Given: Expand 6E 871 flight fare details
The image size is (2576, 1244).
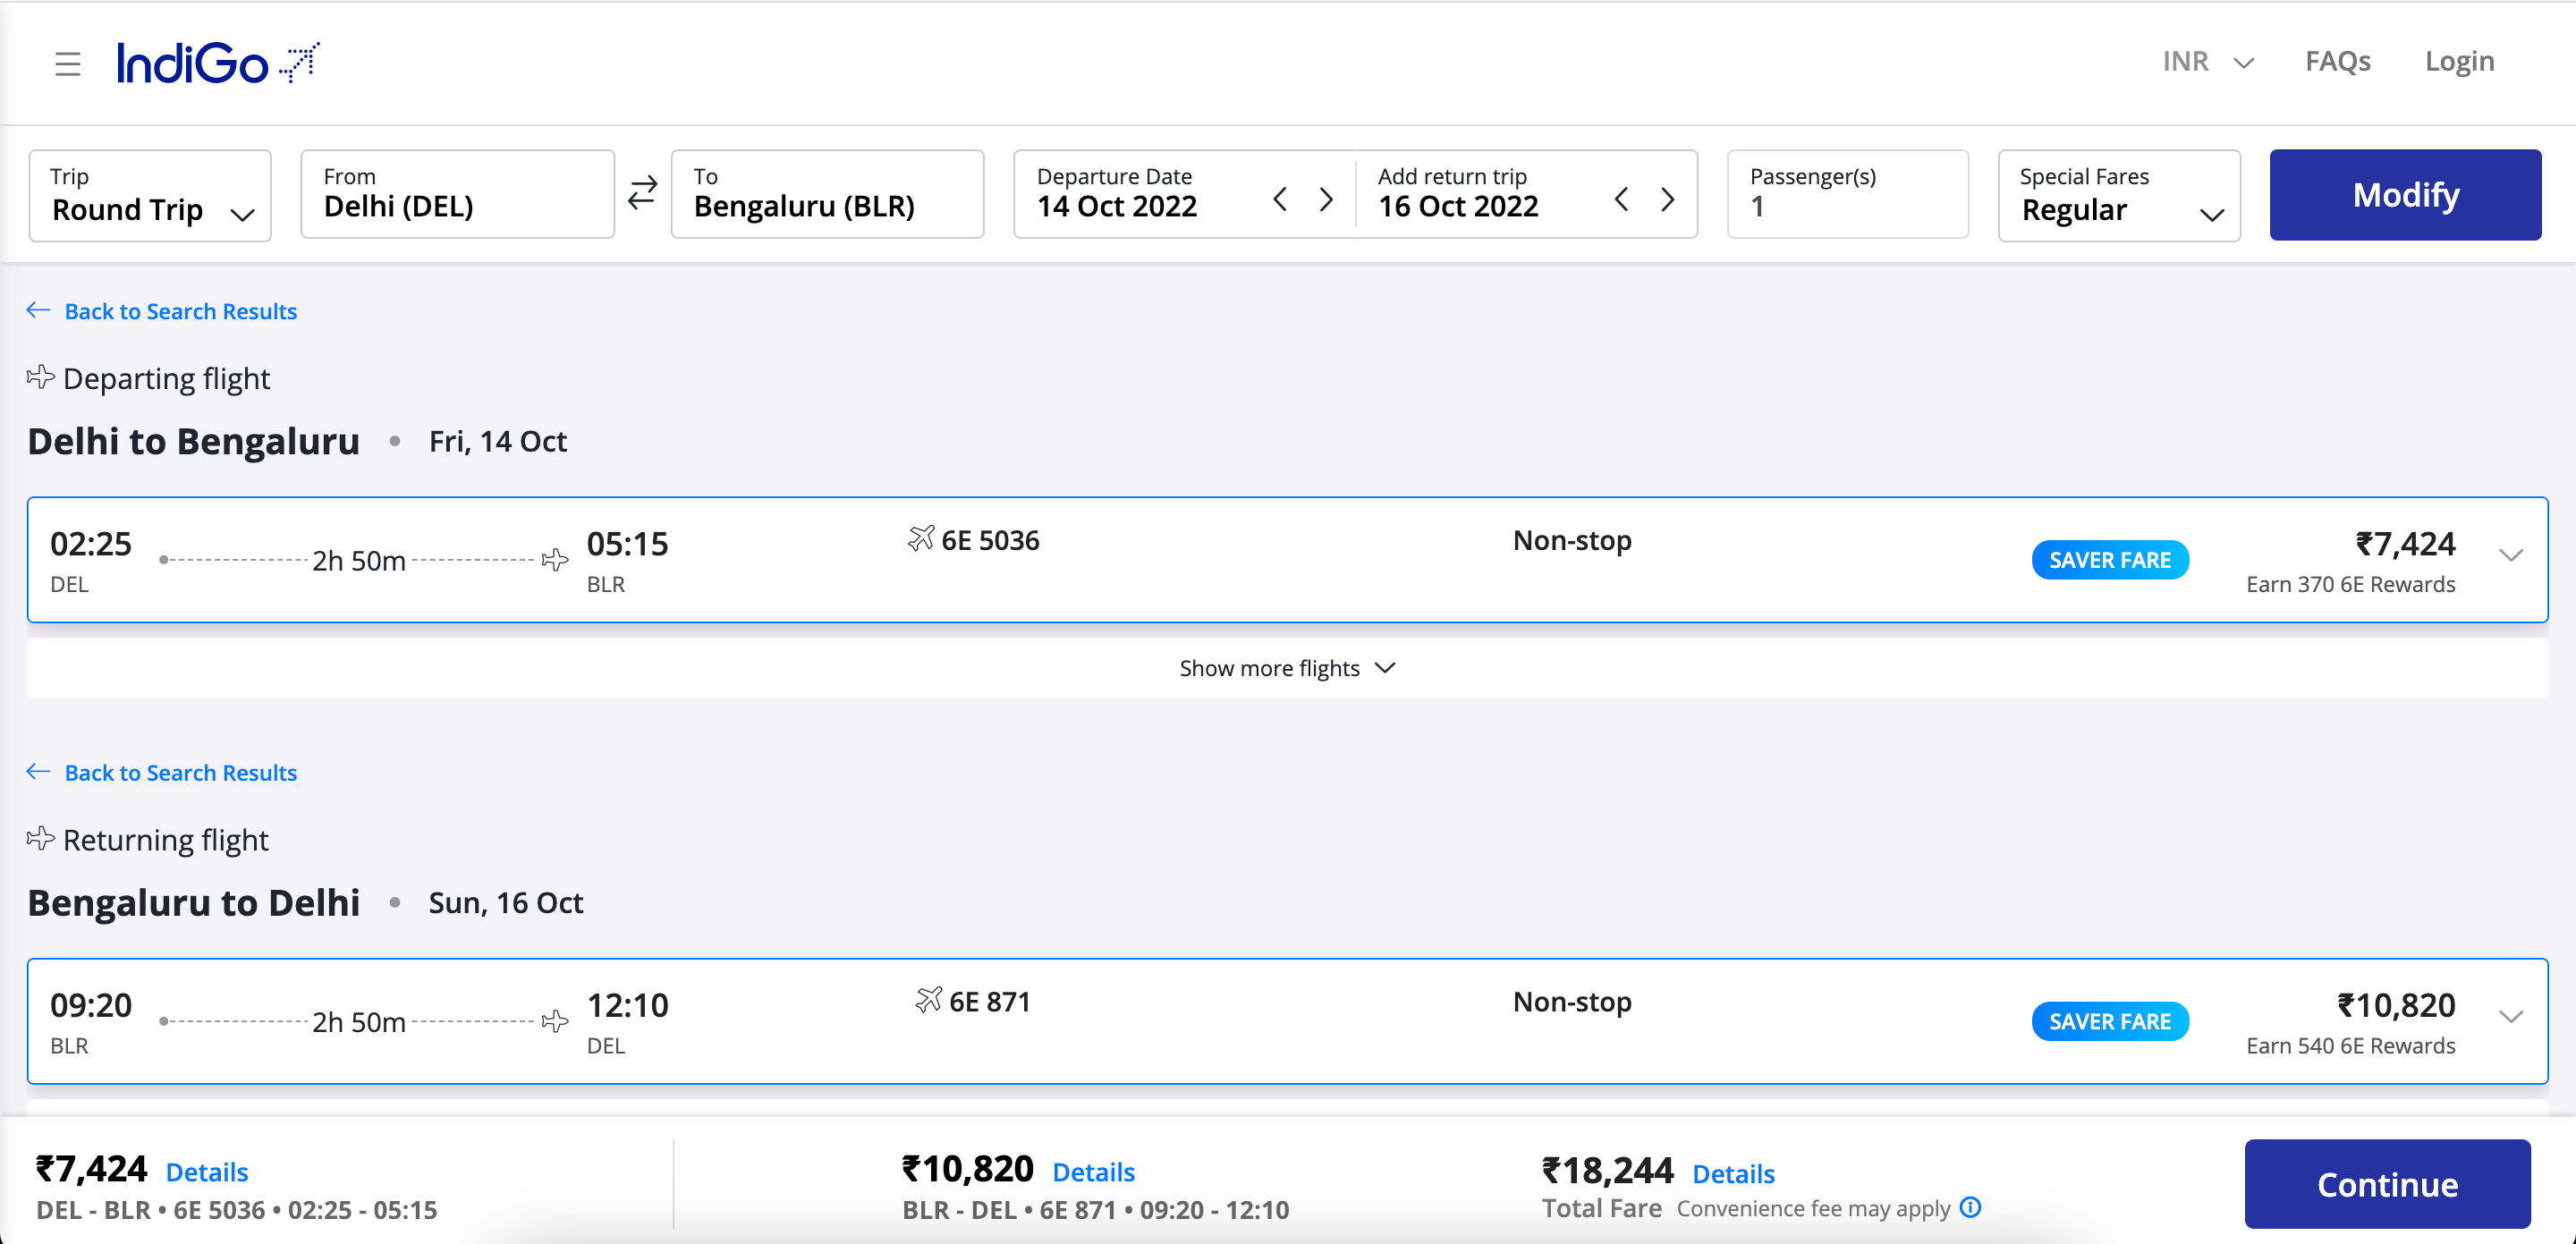Looking at the screenshot, I should [x=2510, y=1017].
